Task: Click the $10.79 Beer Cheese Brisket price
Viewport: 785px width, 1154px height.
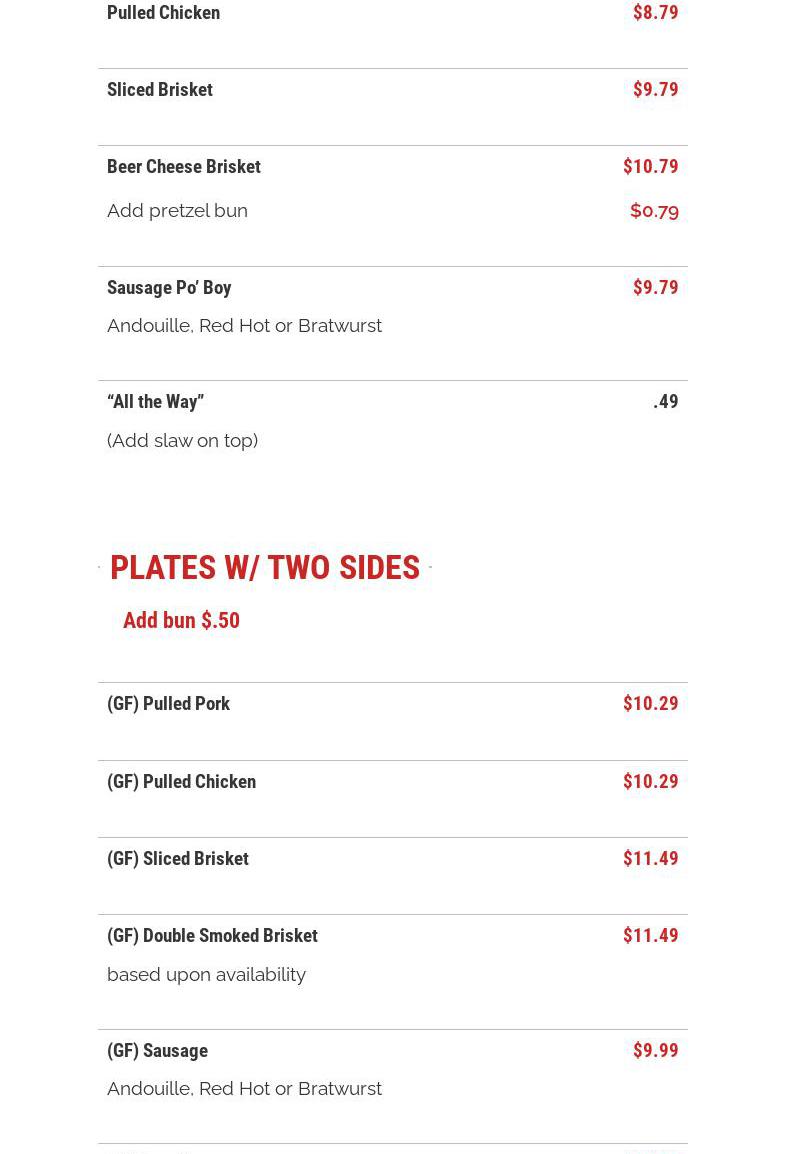Action: pyautogui.click(x=650, y=167)
